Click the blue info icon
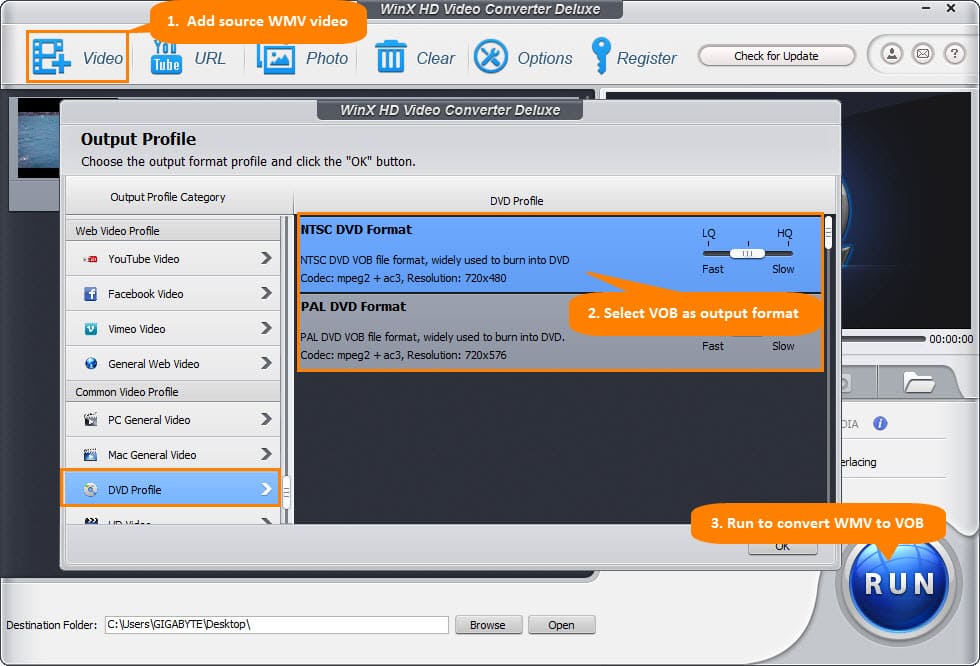Screen dimensions: 980x666 coord(880,424)
